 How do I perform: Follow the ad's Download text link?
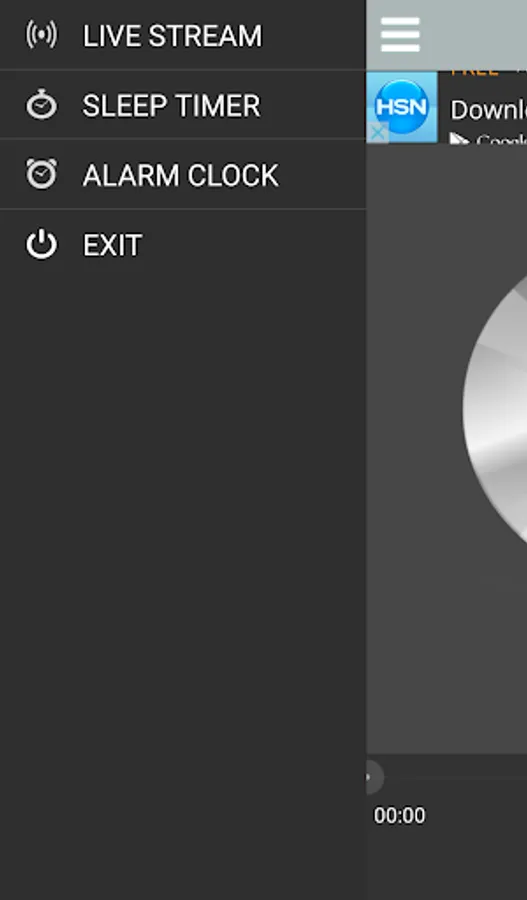[488, 110]
